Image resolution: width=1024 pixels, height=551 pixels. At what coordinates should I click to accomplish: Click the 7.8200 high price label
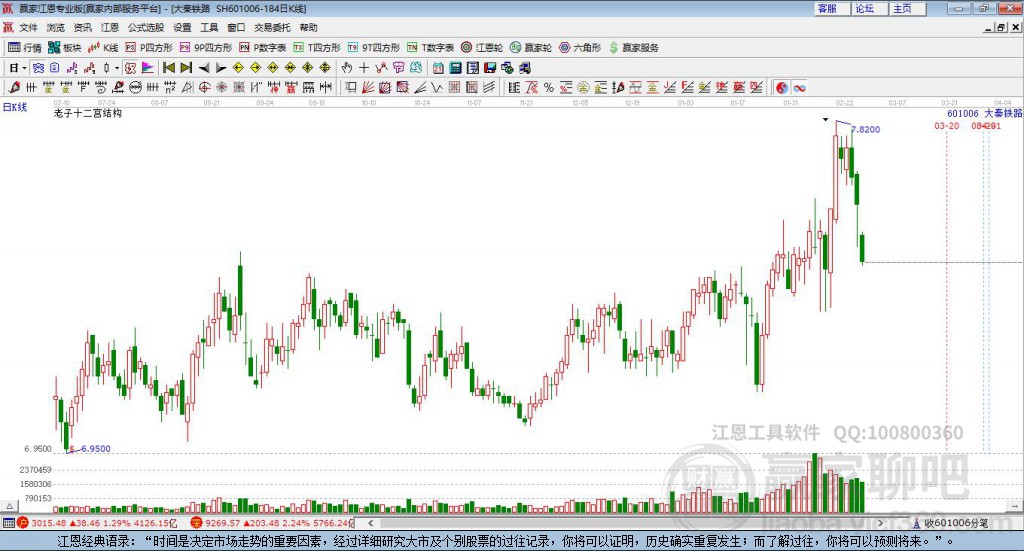[865, 129]
